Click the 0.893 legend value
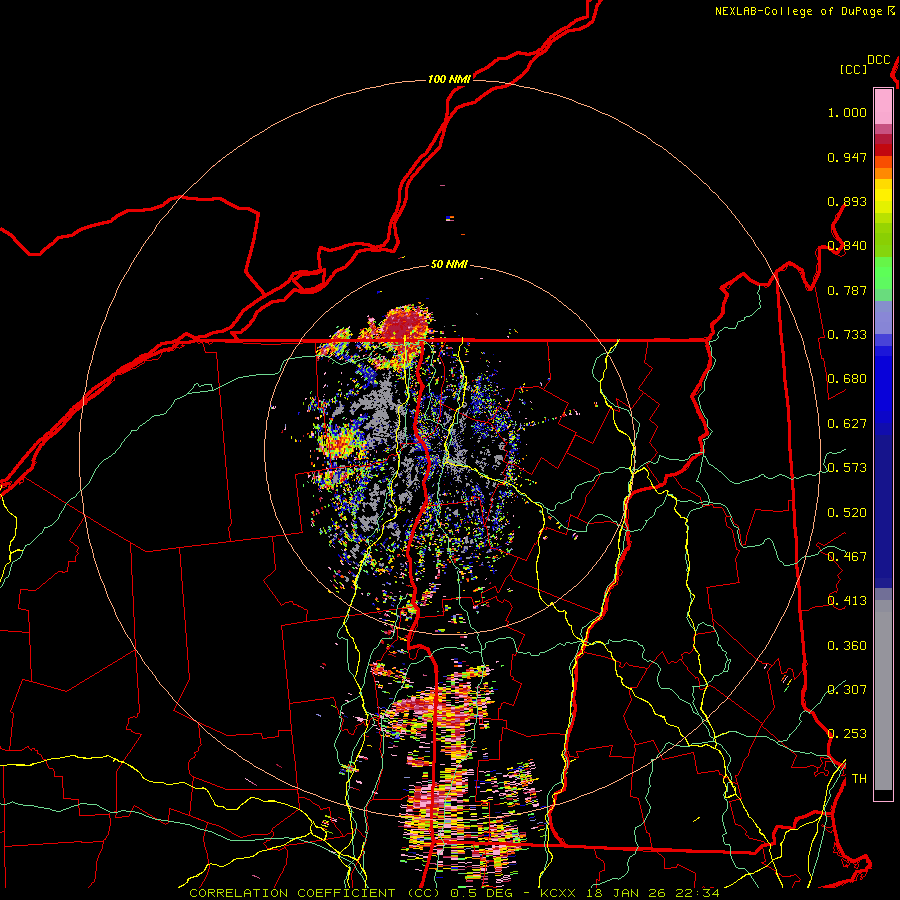The height and width of the screenshot is (900, 900). (x=847, y=201)
